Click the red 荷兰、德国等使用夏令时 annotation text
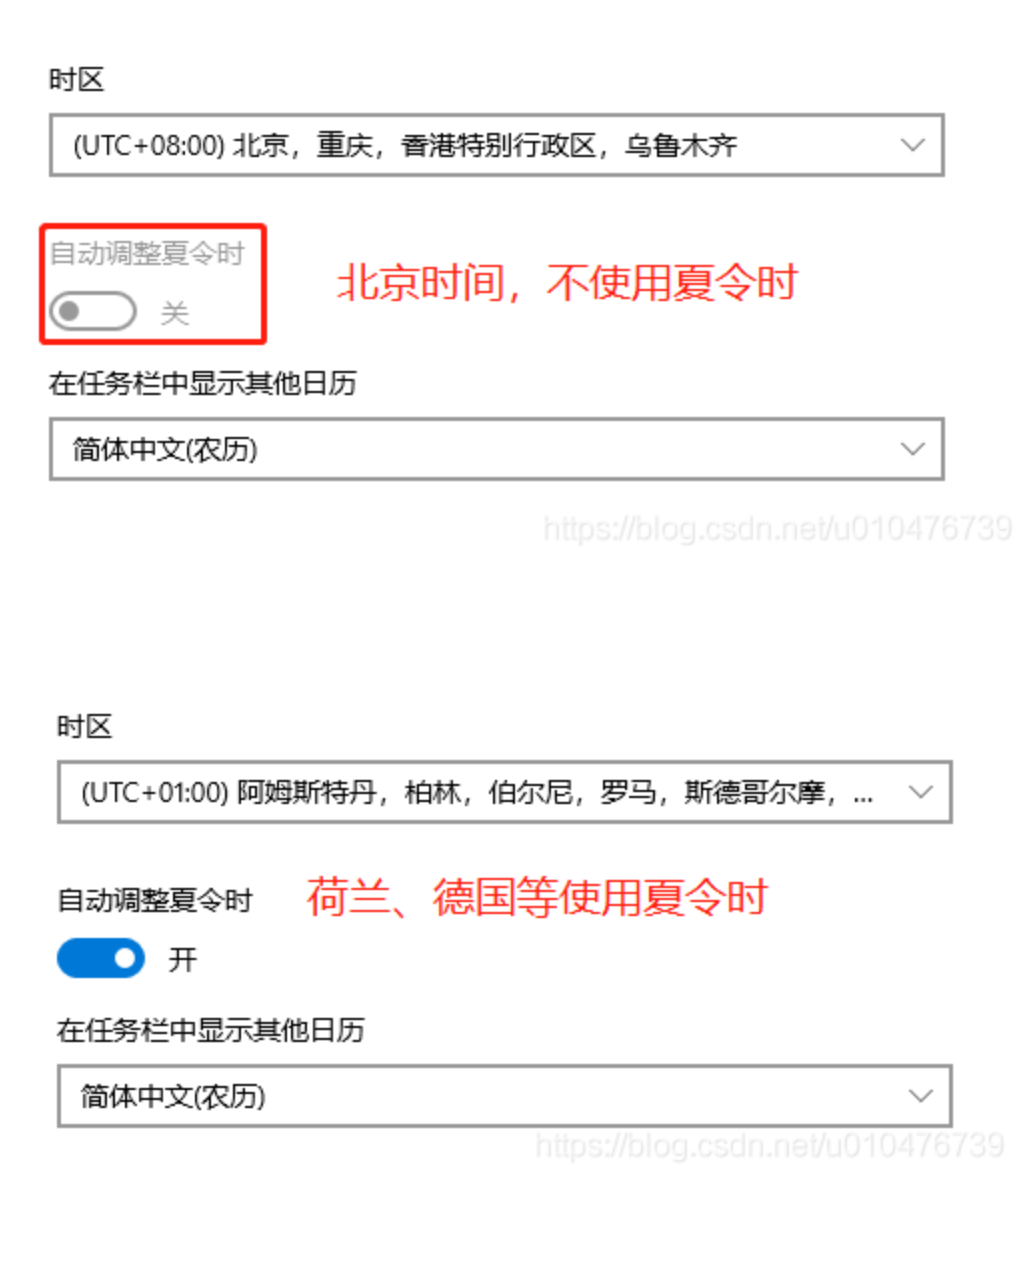Image resolution: width=1032 pixels, height=1261 pixels. tap(538, 897)
